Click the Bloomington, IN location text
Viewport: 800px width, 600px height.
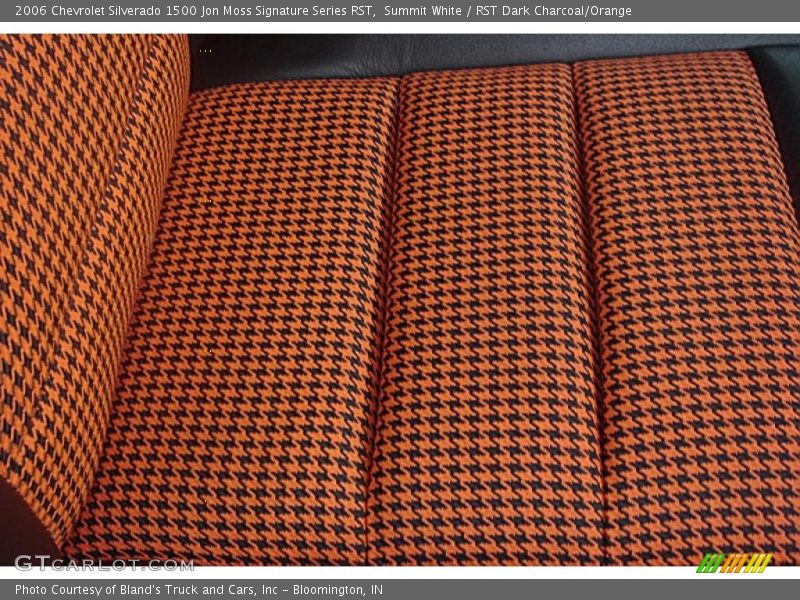click(337, 590)
